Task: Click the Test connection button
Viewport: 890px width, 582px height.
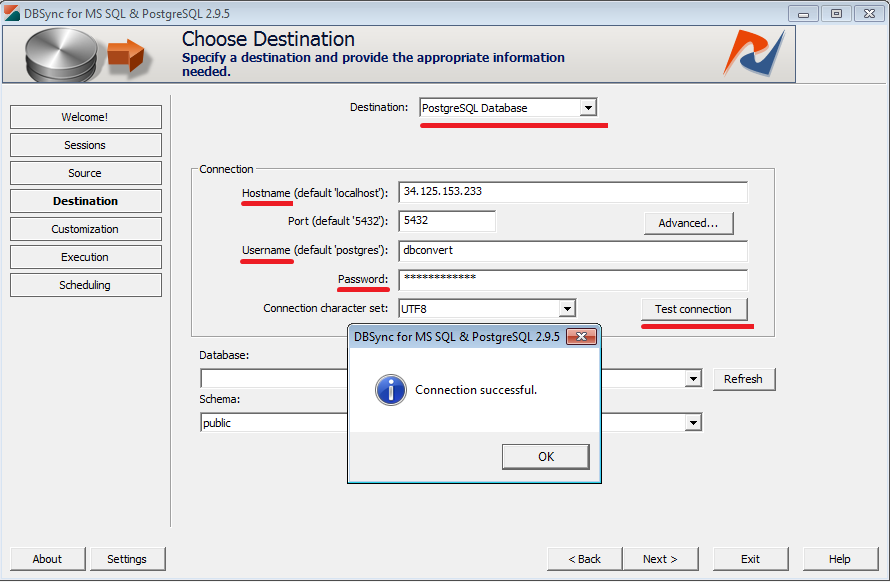Action: pos(694,309)
